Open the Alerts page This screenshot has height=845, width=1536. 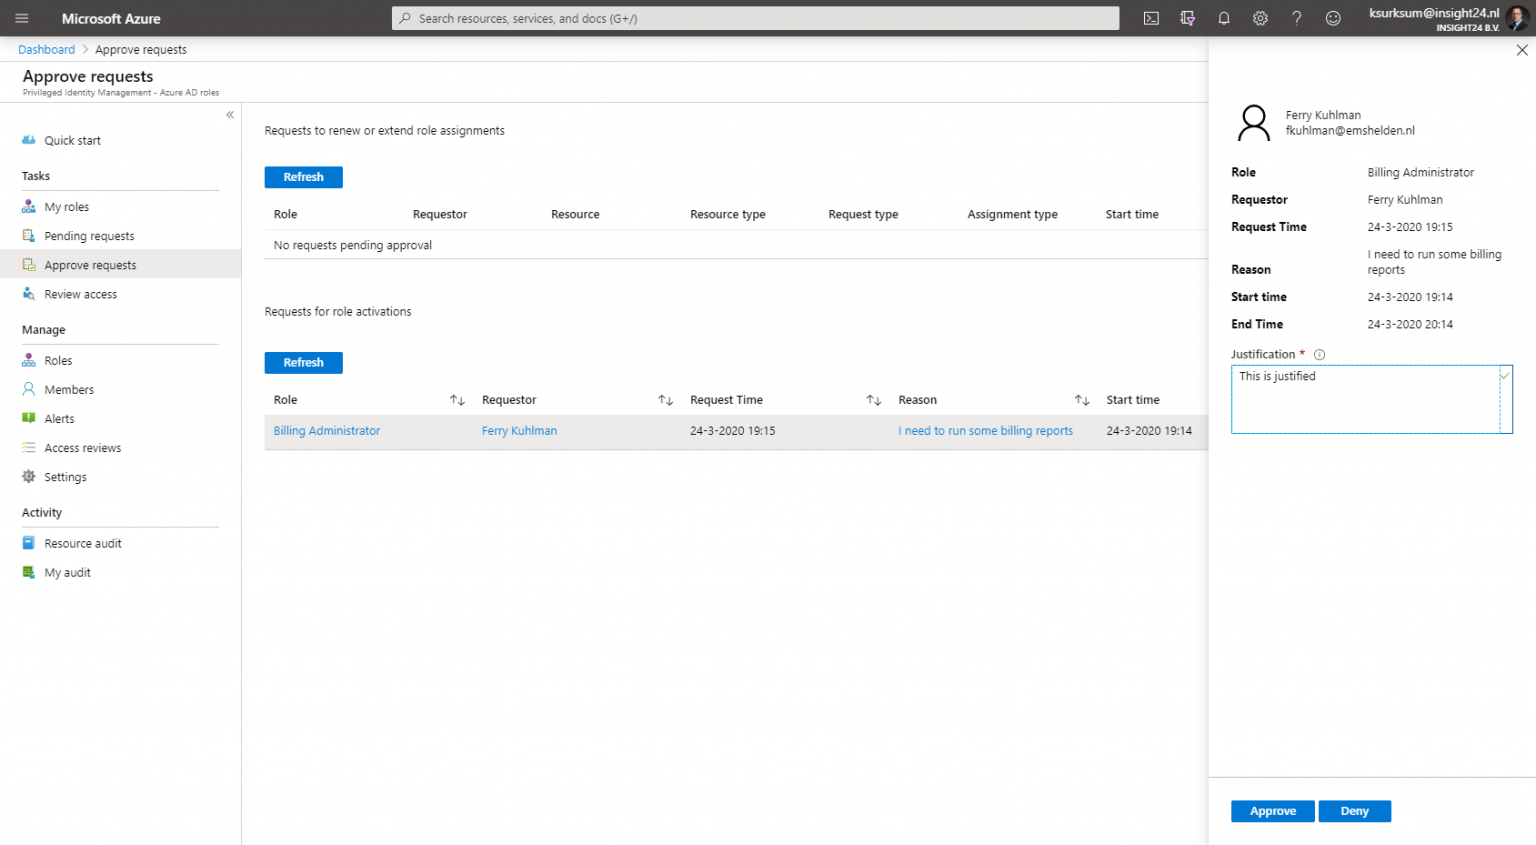58,418
